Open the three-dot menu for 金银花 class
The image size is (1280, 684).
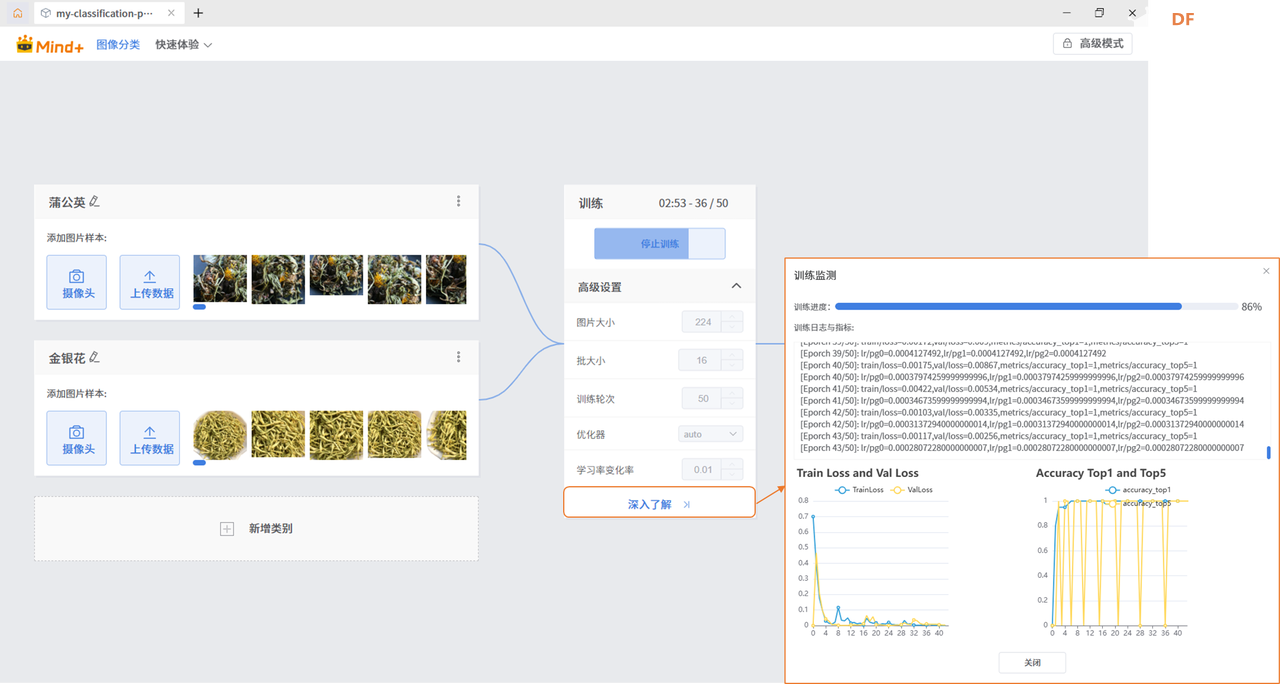(459, 357)
